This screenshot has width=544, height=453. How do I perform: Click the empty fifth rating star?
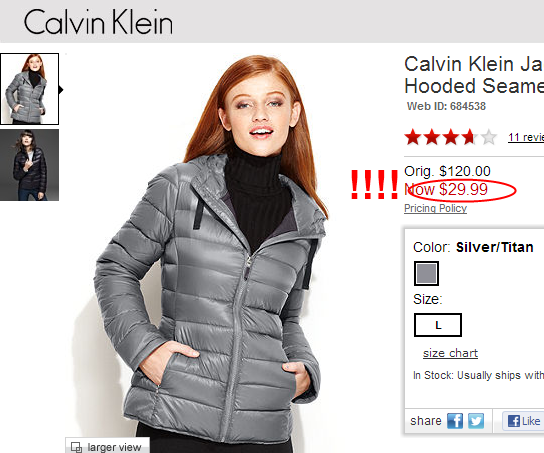[x=488, y=137]
